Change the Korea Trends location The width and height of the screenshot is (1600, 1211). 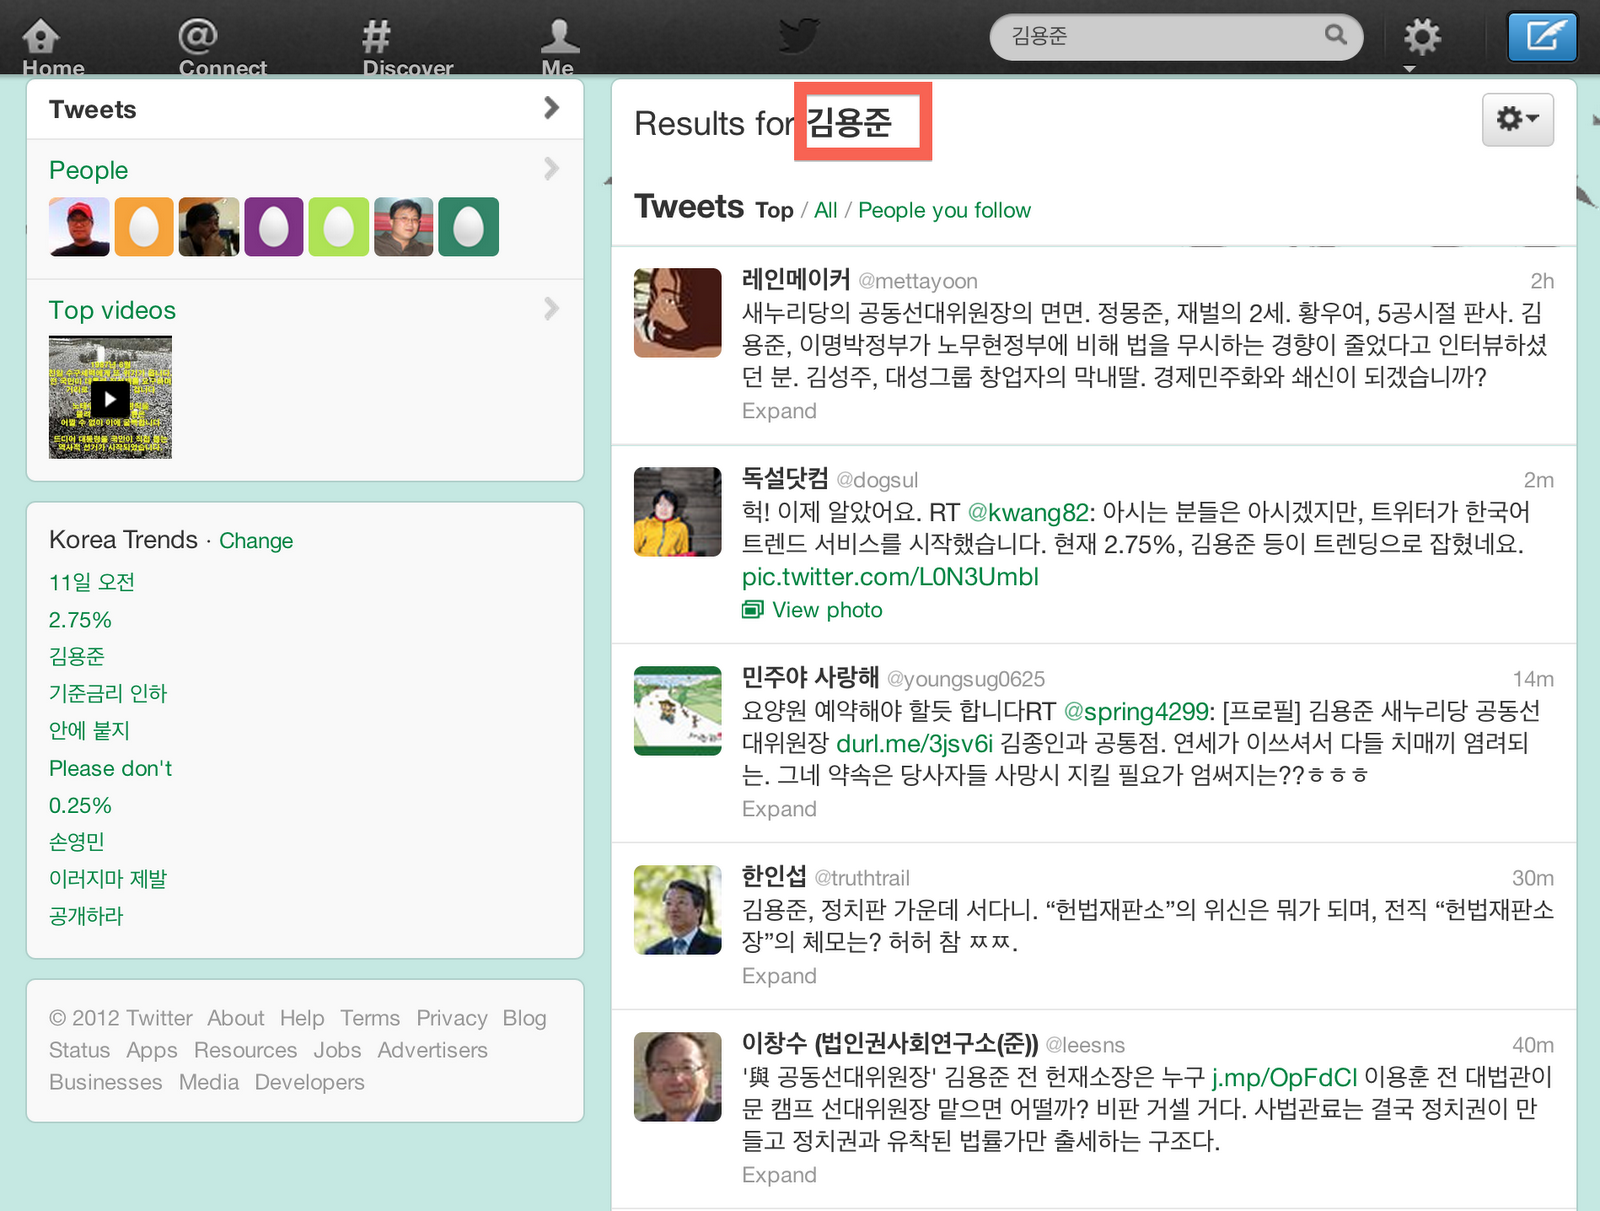256,541
